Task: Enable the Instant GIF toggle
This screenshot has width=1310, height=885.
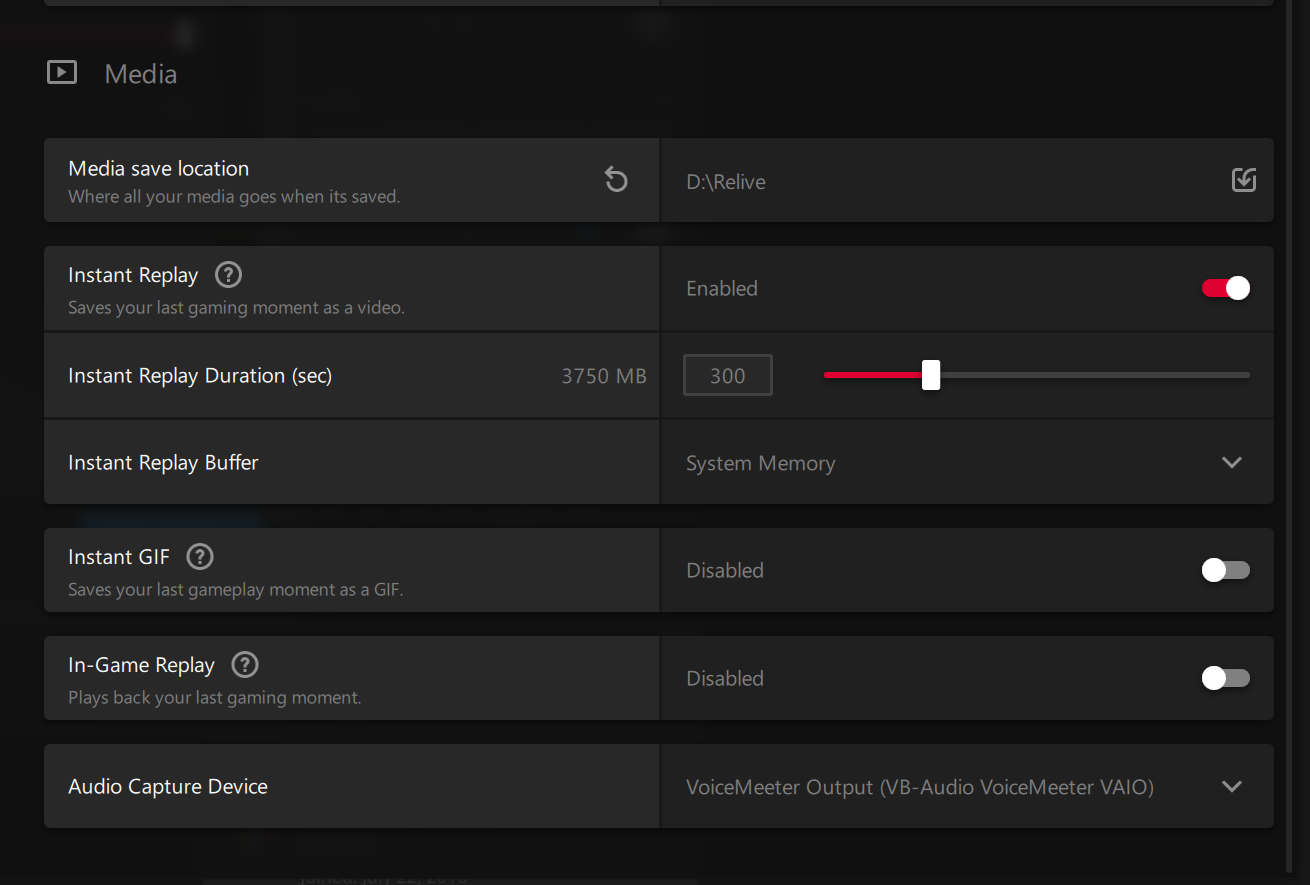Action: (1226, 570)
